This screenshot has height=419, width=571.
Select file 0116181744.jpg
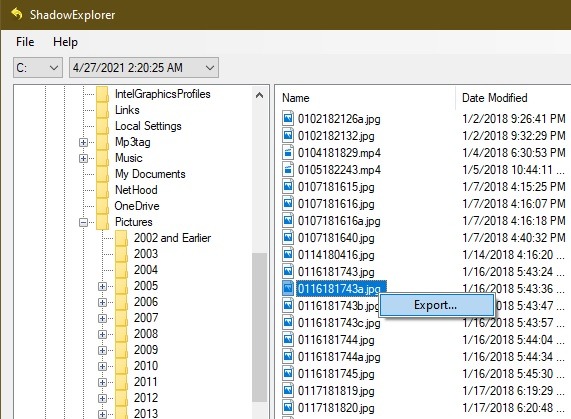336,340
